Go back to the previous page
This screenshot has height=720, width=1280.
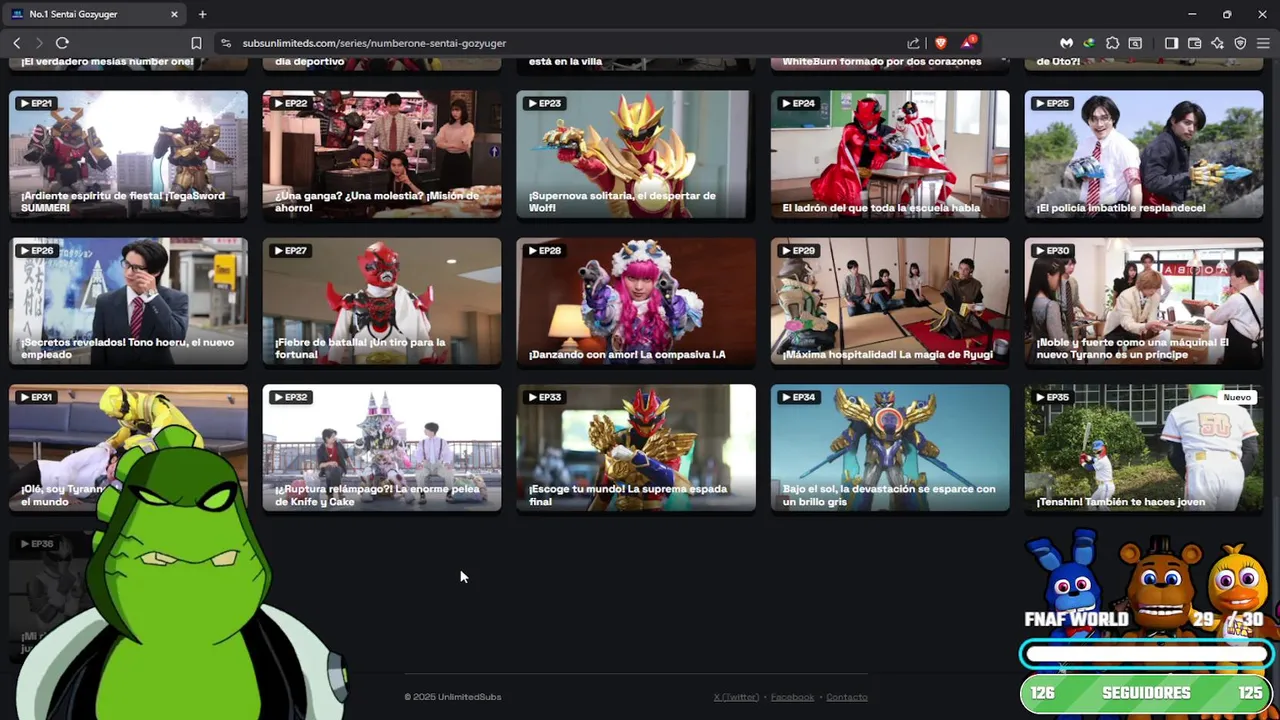(16, 43)
